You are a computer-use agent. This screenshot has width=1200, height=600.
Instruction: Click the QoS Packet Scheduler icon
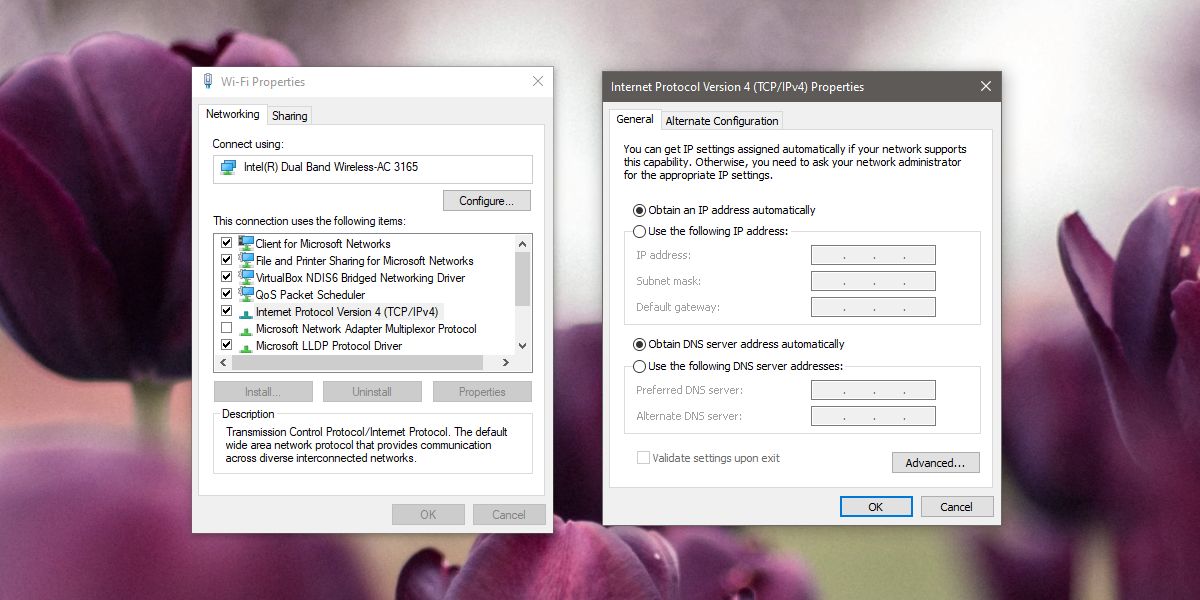(x=246, y=294)
